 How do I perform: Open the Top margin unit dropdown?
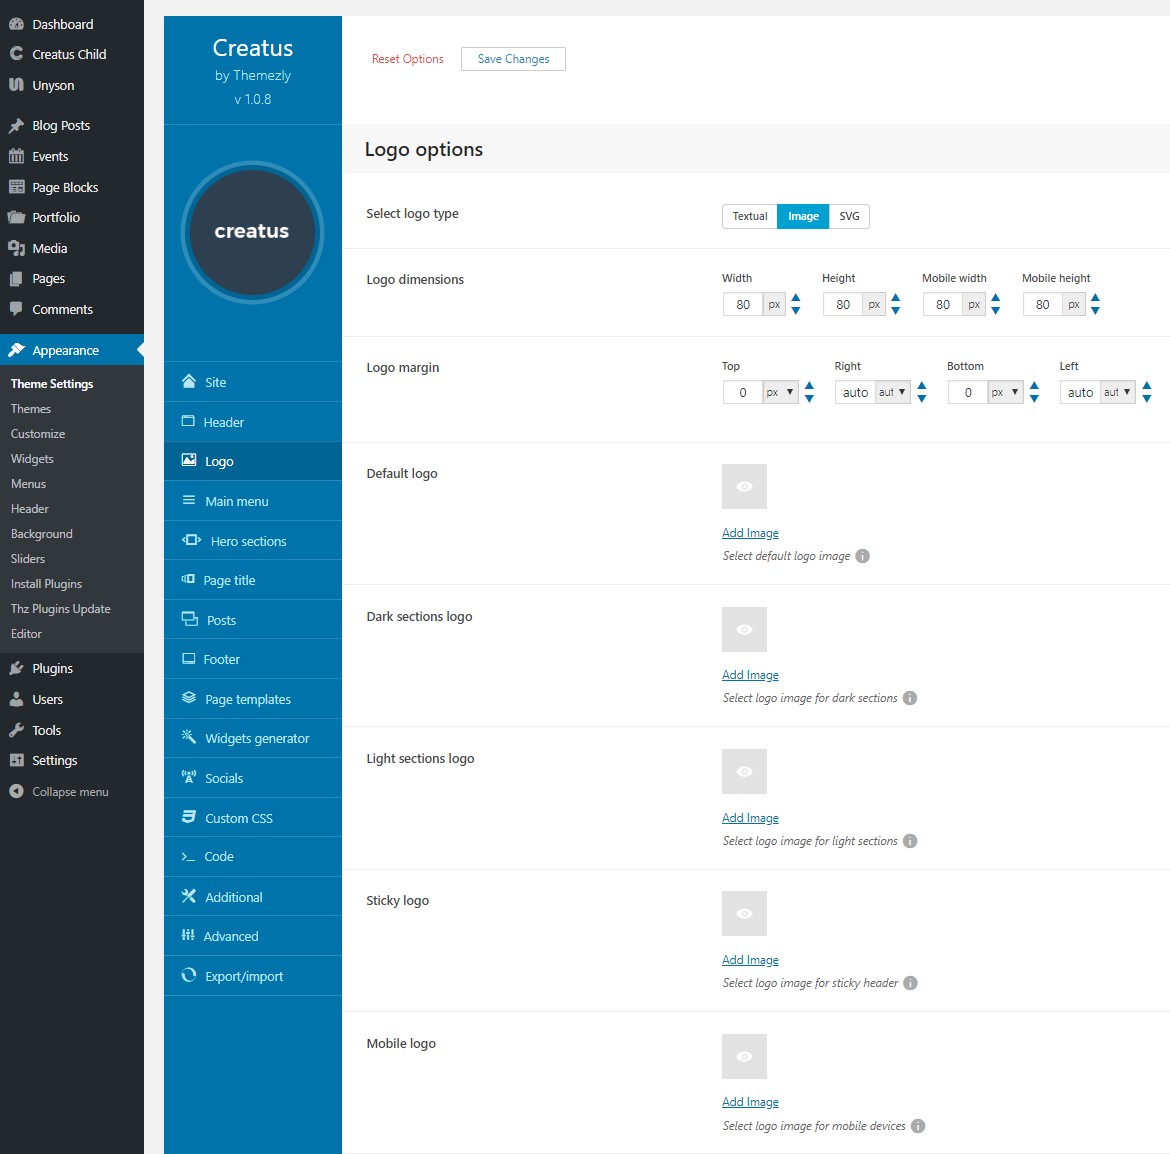(780, 392)
